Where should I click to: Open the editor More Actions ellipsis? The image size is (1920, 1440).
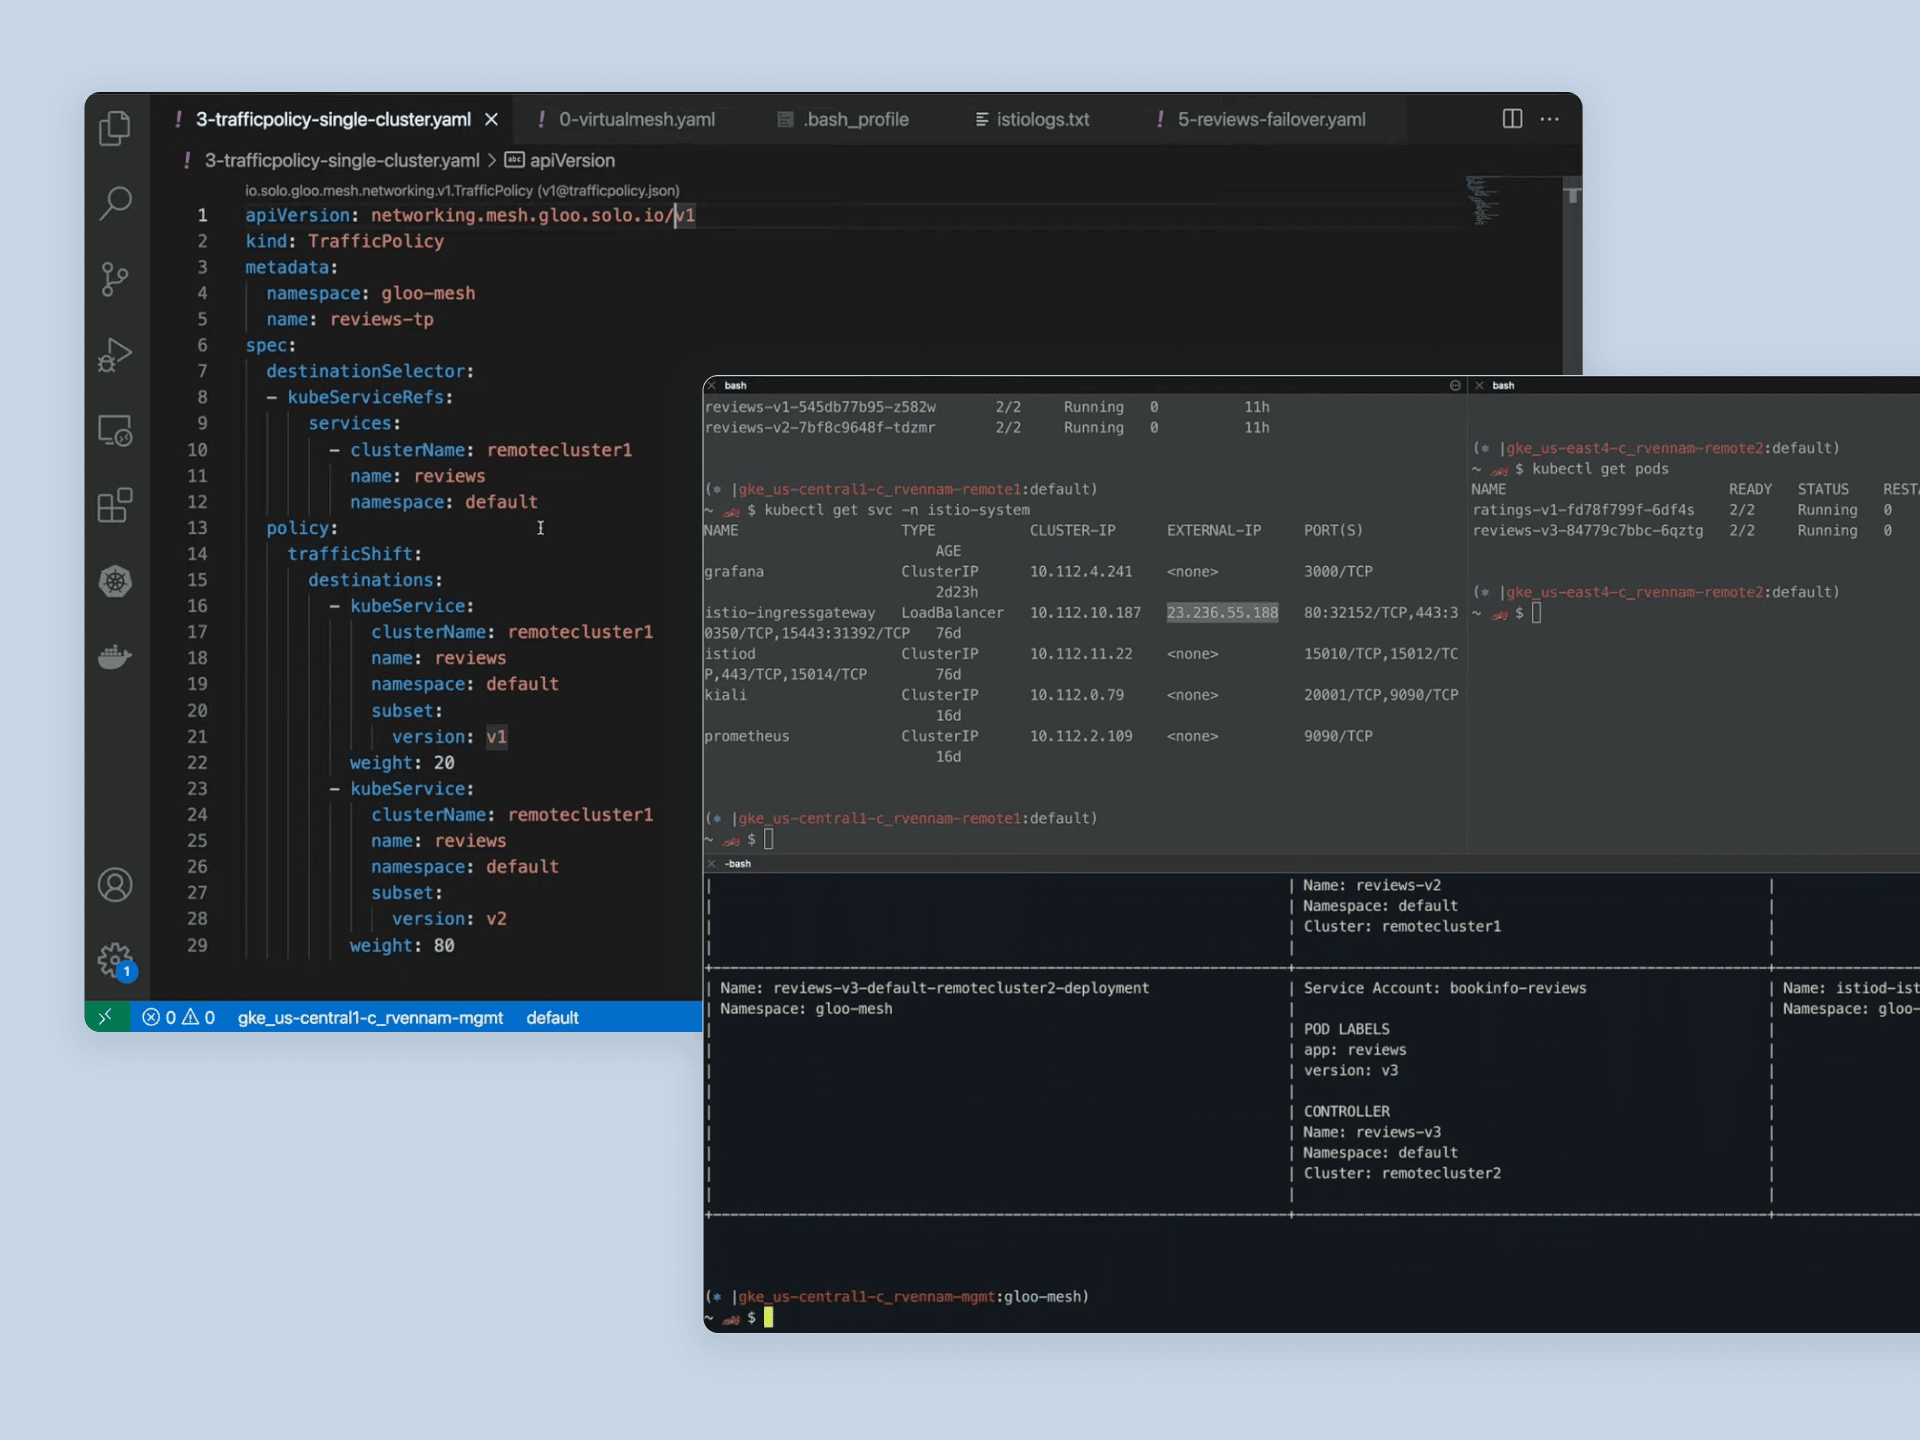[x=1550, y=119]
